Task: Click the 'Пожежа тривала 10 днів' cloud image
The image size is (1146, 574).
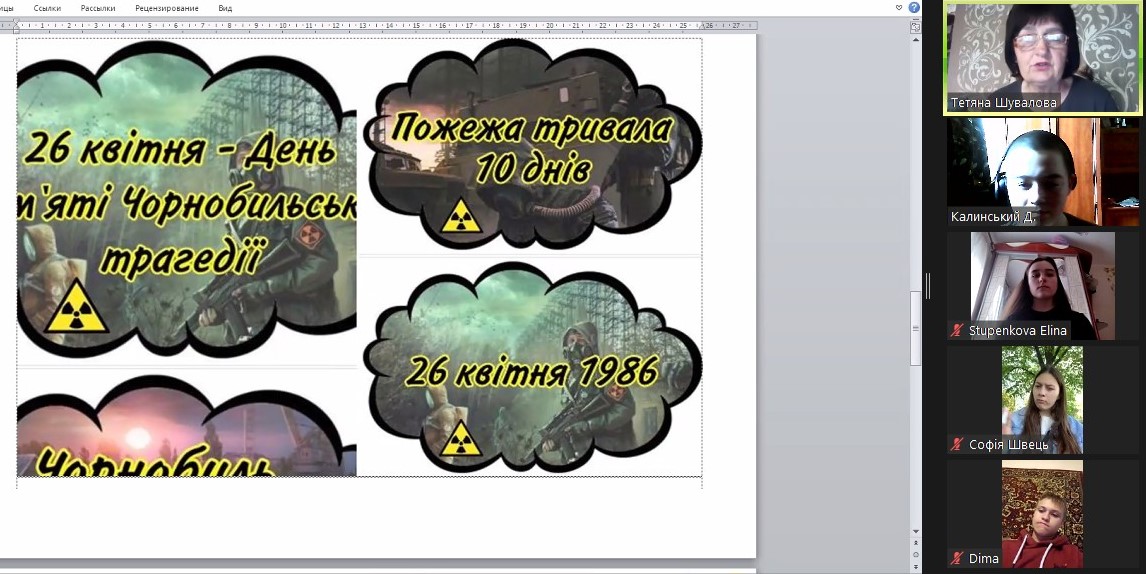Action: point(535,145)
